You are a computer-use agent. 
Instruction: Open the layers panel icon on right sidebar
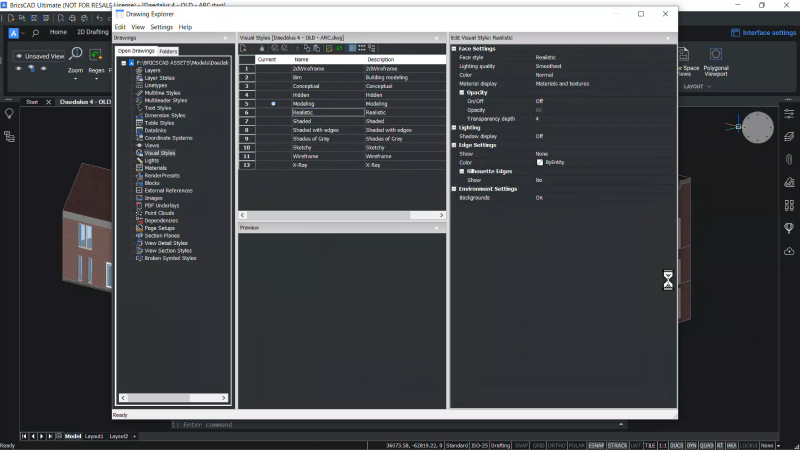click(789, 136)
